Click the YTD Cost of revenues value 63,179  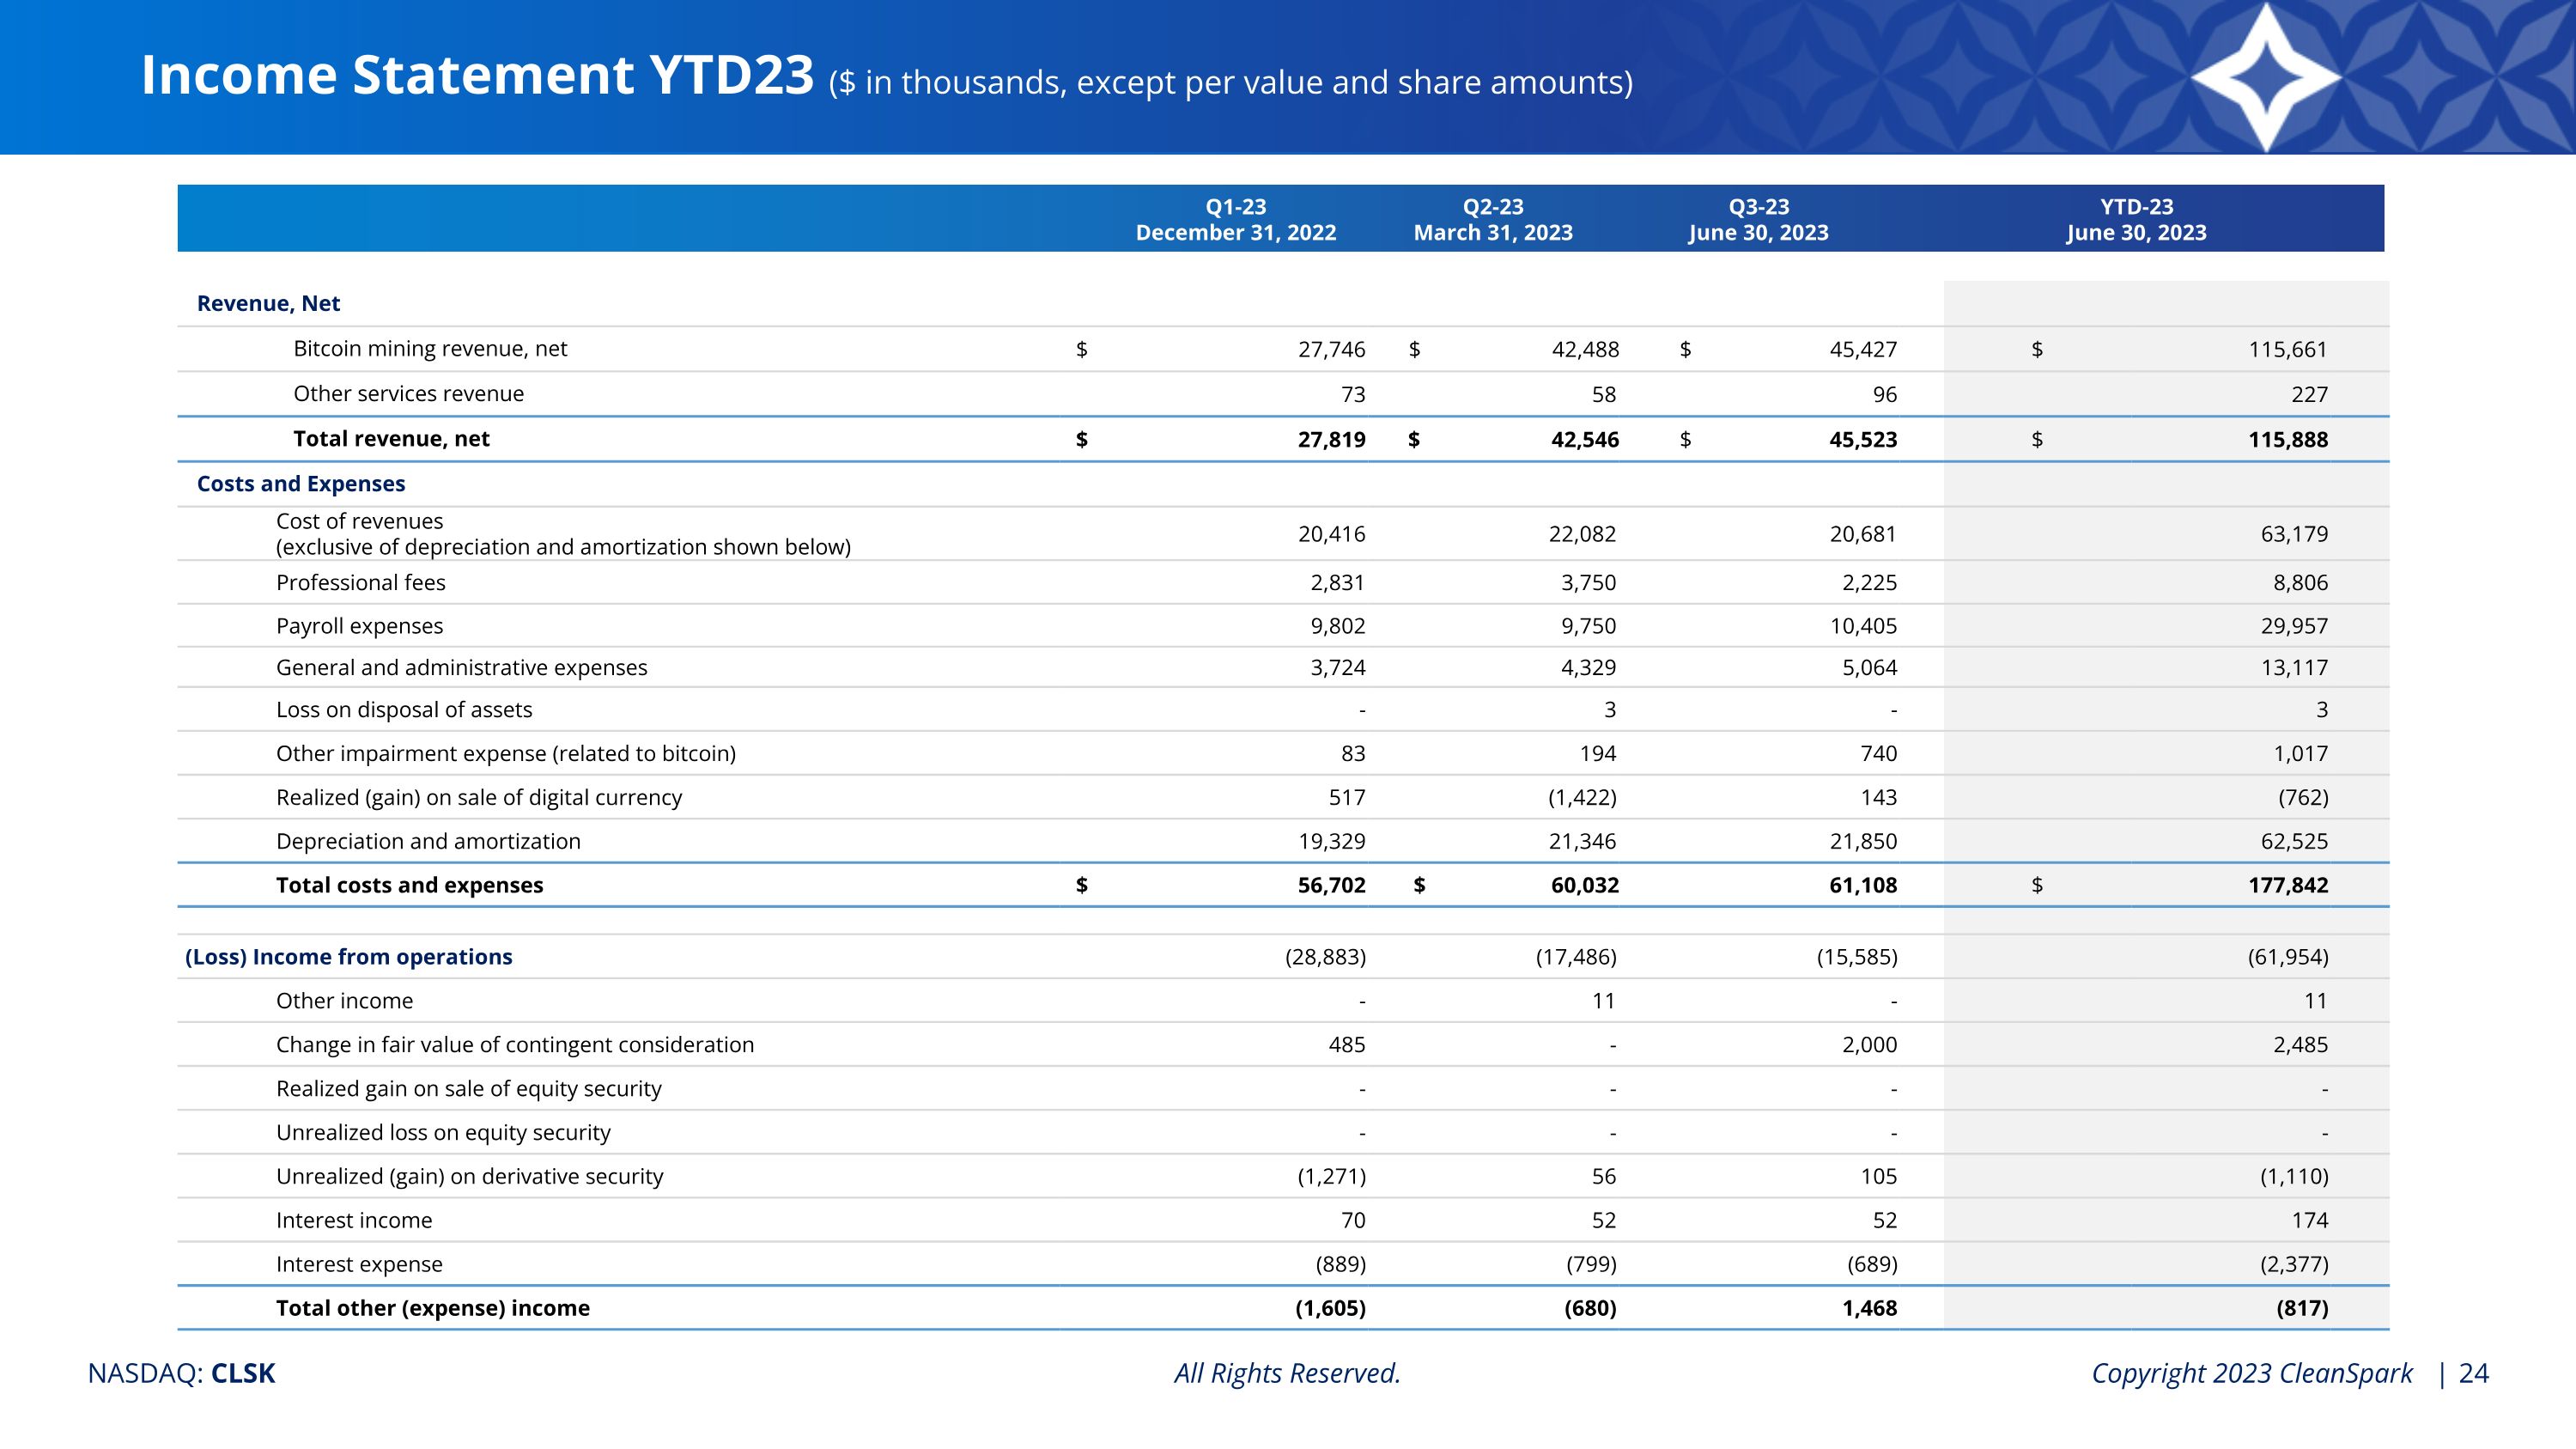click(x=2294, y=534)
